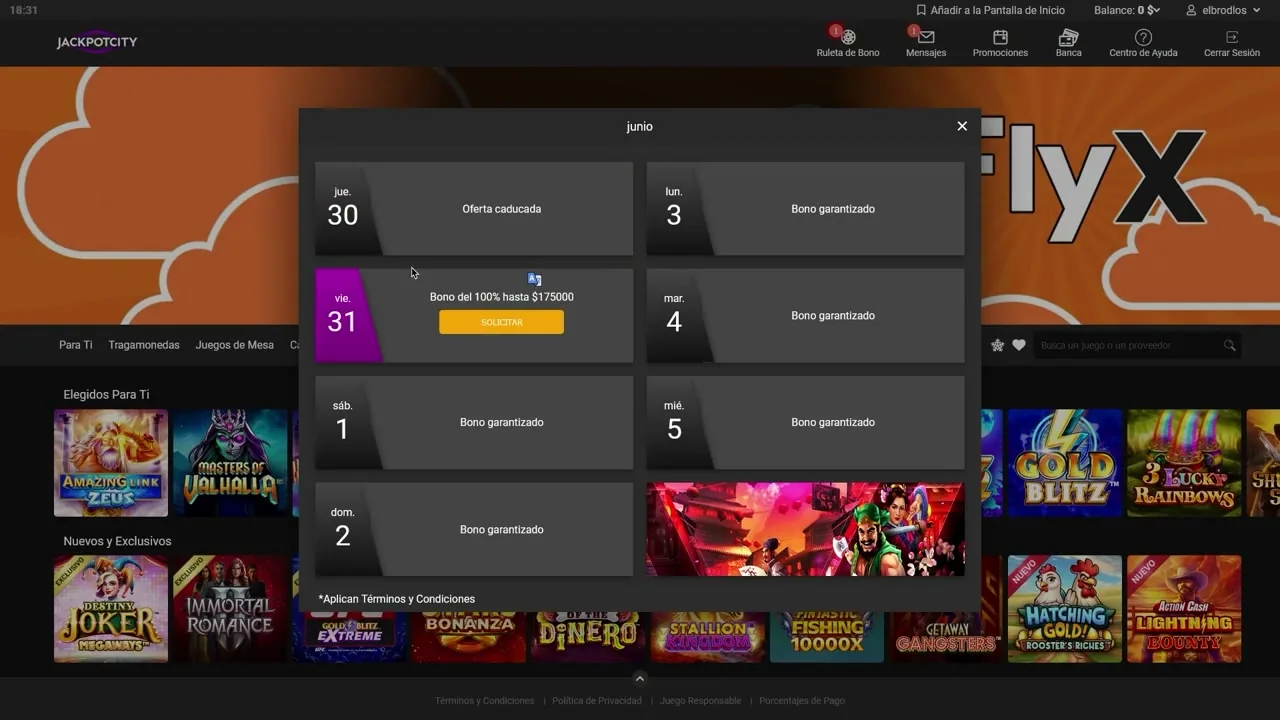Open the Hatching Gold Rooster's Riches game
1280x720 pixels.
[x=1065, y=609]
